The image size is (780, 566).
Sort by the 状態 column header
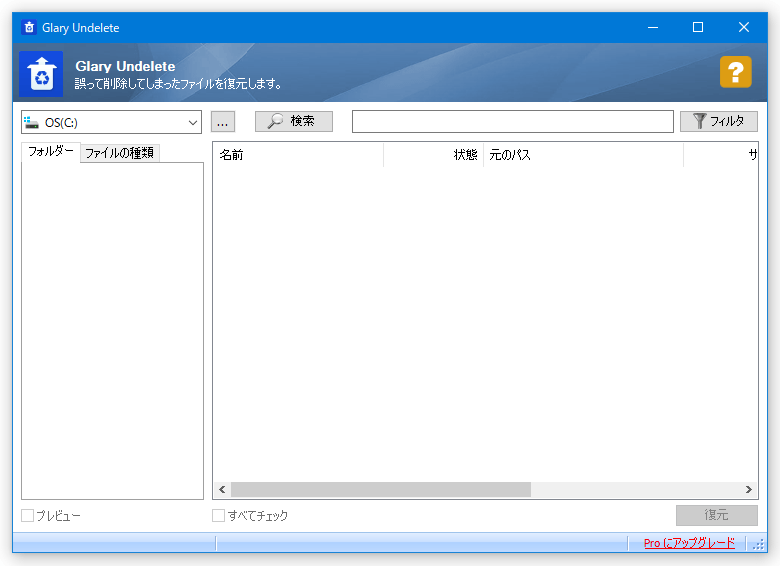click(x=434, y=155)
